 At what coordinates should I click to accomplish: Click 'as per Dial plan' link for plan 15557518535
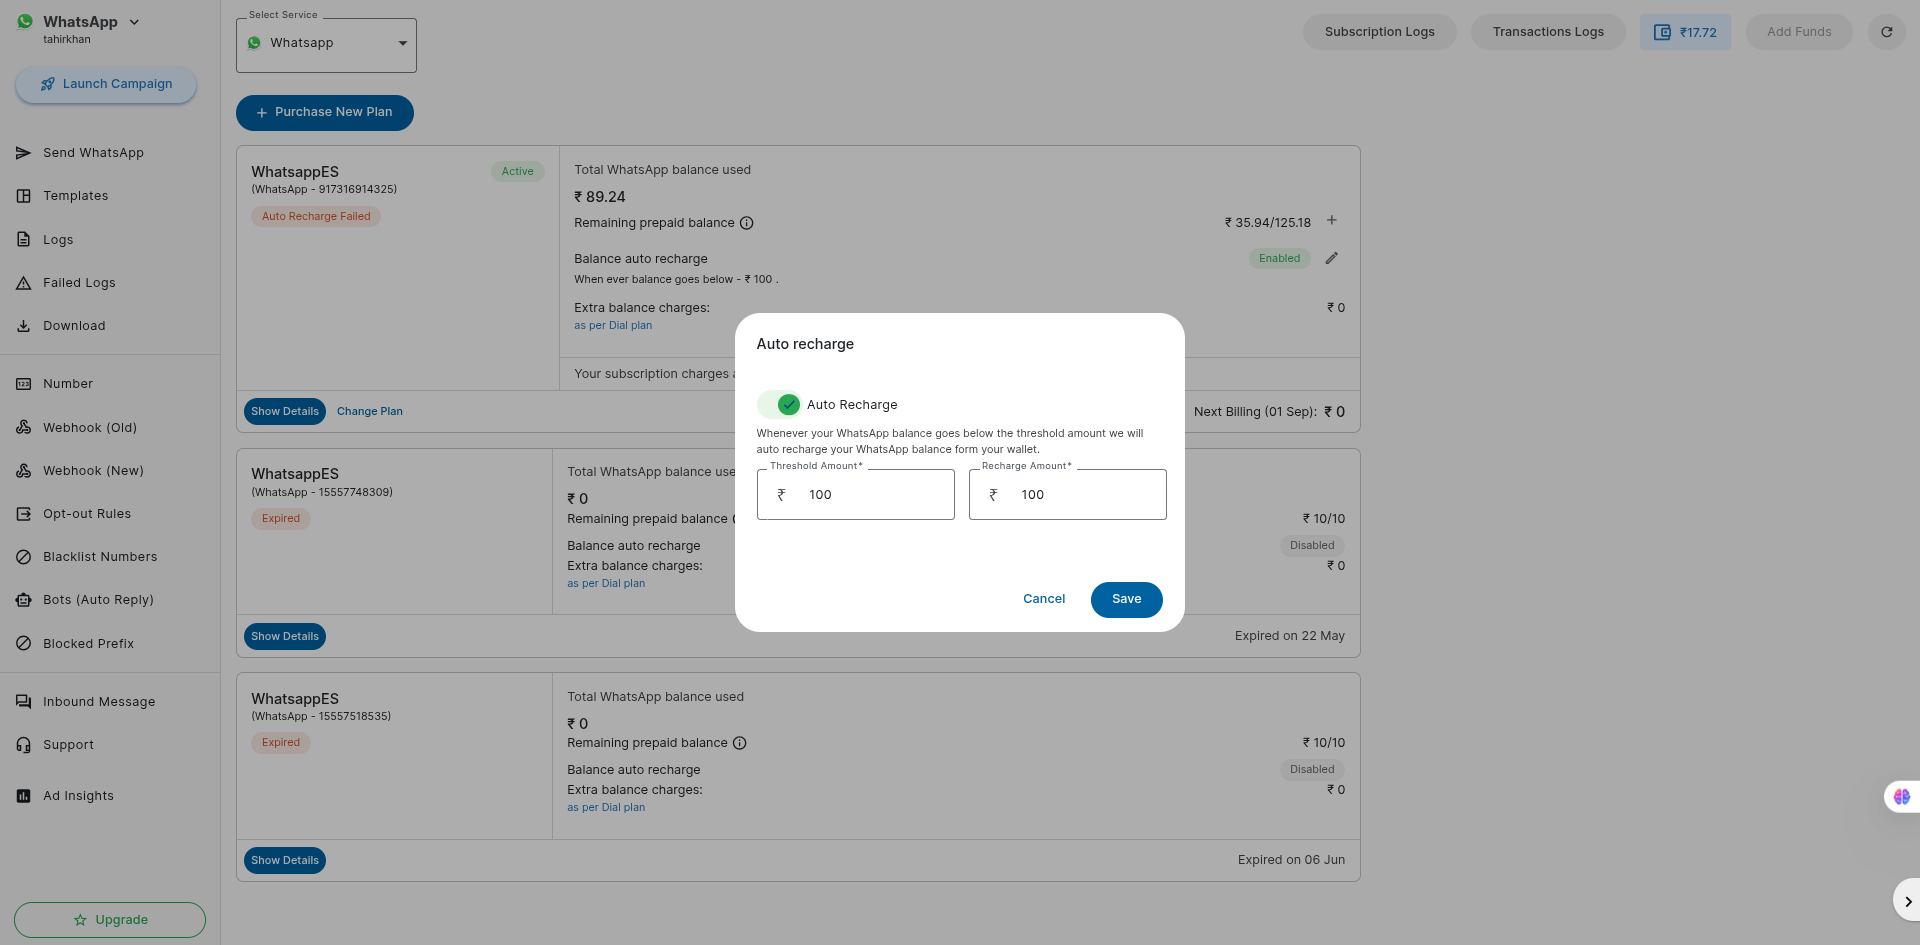[606, 808]
